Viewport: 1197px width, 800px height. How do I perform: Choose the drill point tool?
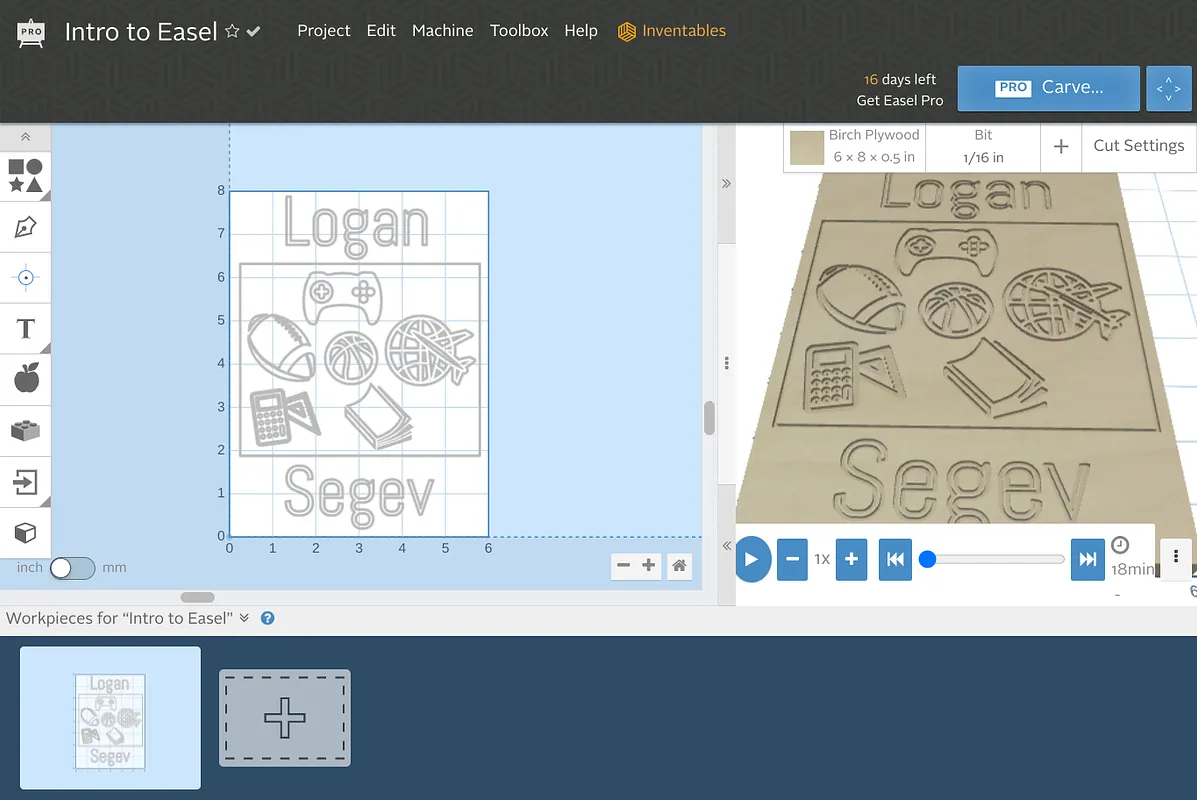tap(25, 278)
